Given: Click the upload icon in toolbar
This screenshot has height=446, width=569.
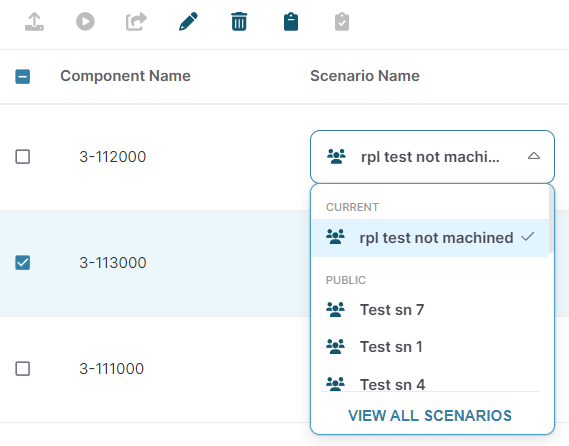Looking at the screenshot, I should [x=34, y=22].
